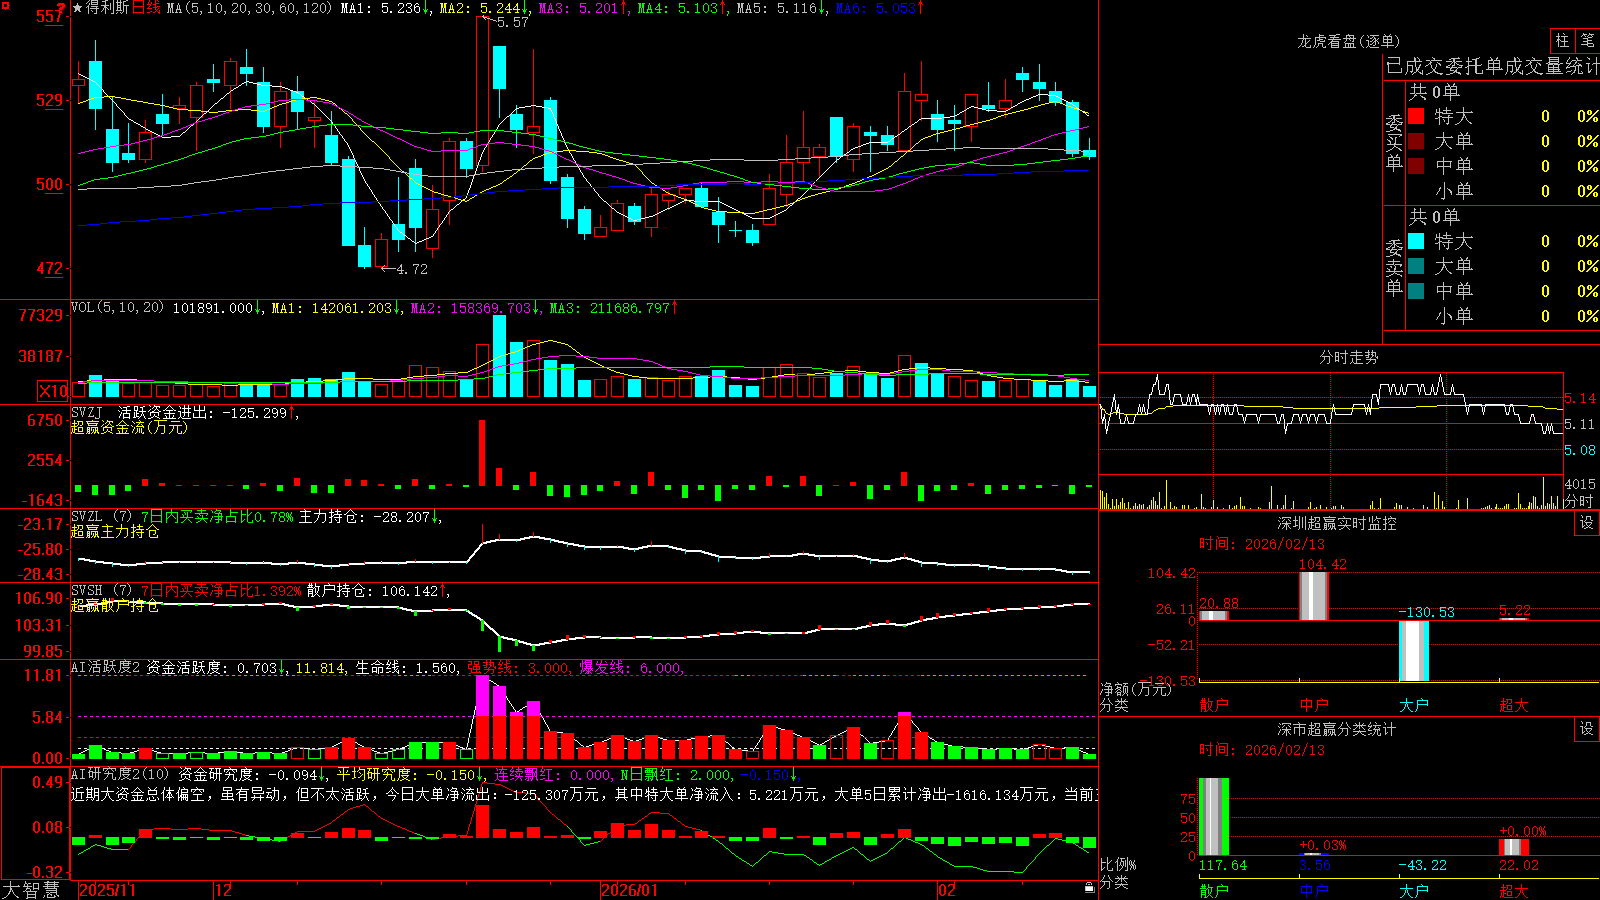Click the star icon before 得利斯

78,8
